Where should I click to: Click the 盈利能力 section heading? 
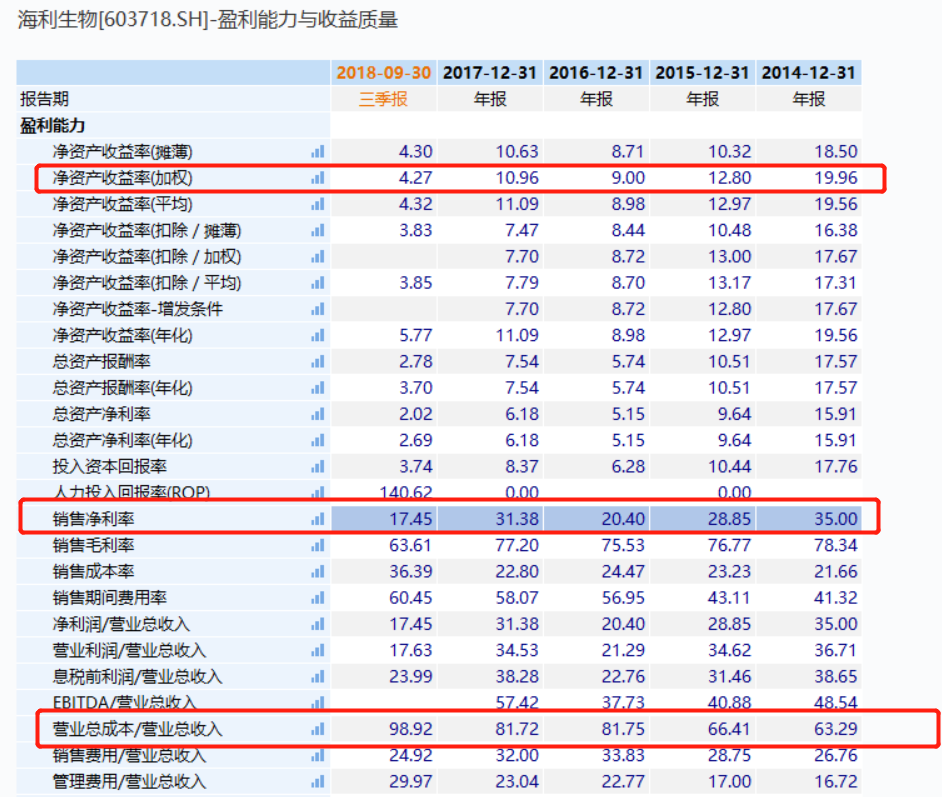pyautogui.click(x=52, y=125)
